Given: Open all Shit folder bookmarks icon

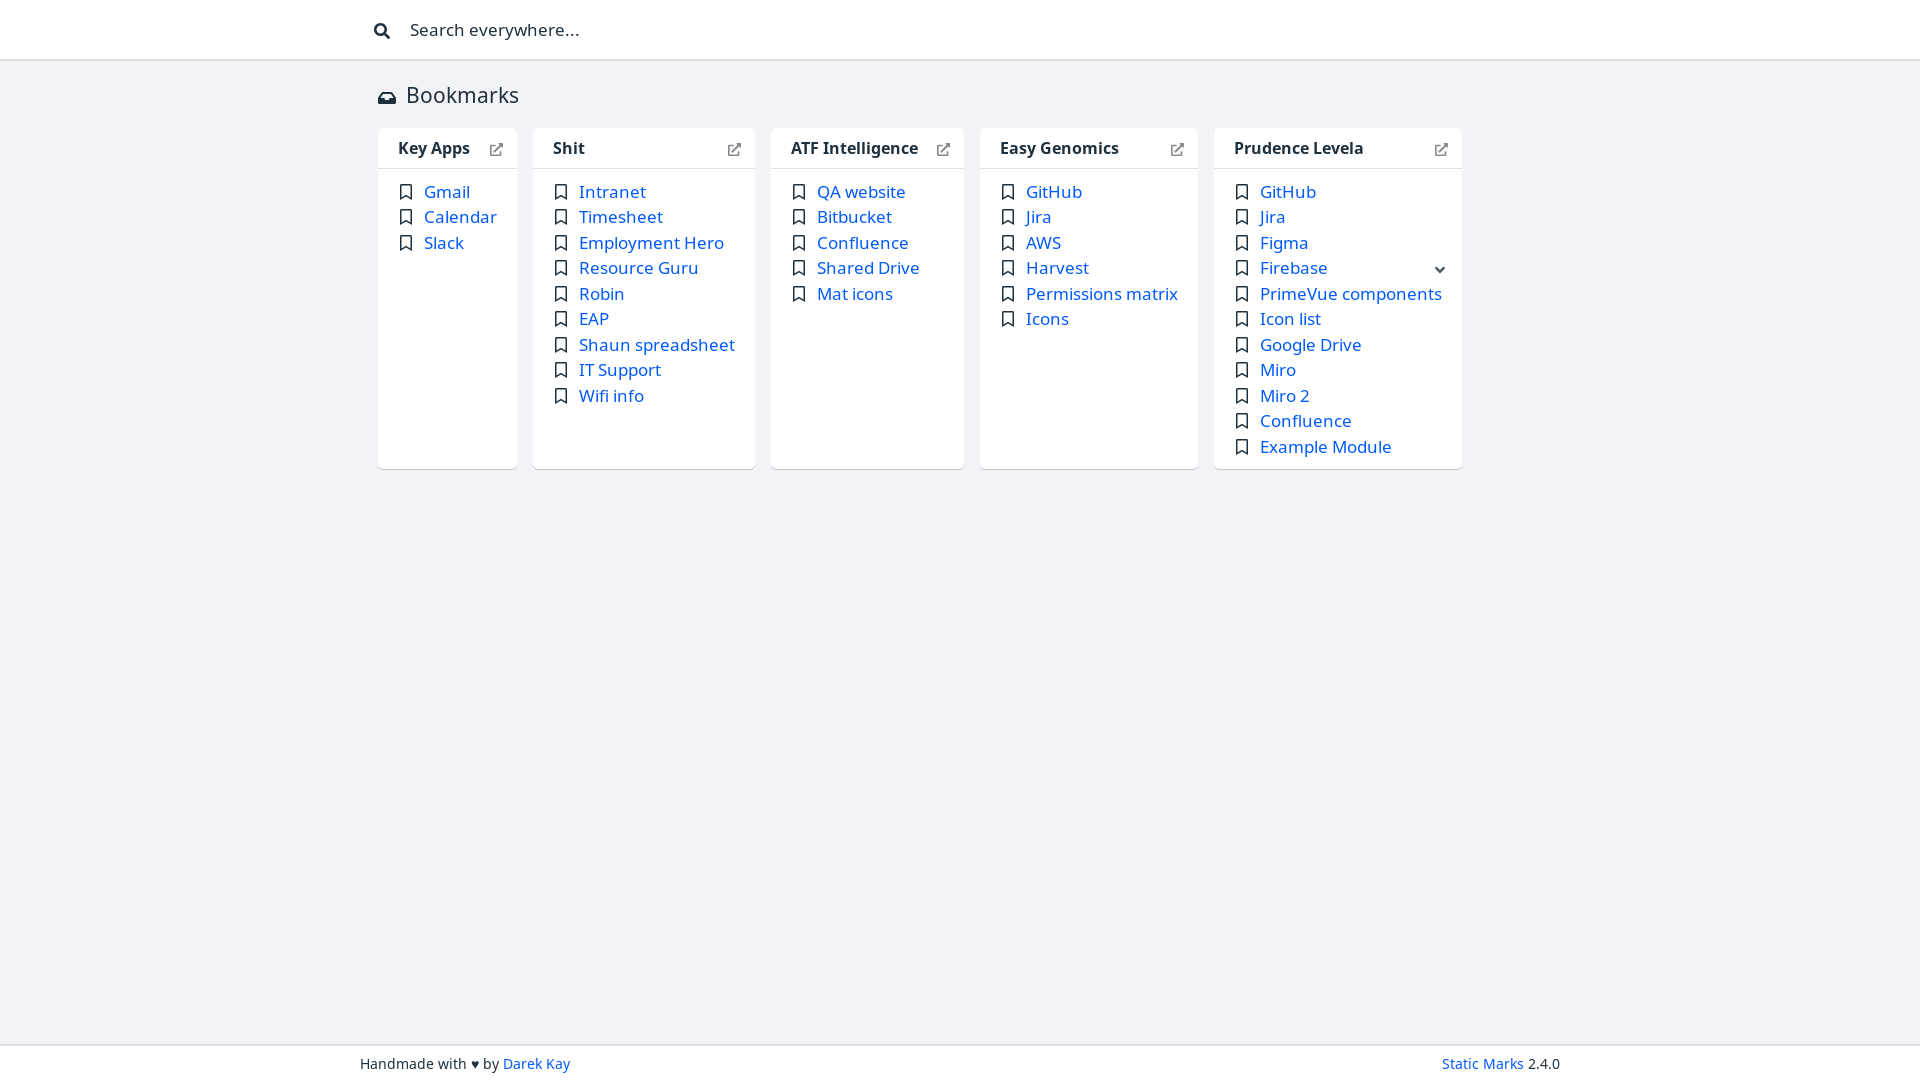Looking at the screenshot, I should coord(734,149).
